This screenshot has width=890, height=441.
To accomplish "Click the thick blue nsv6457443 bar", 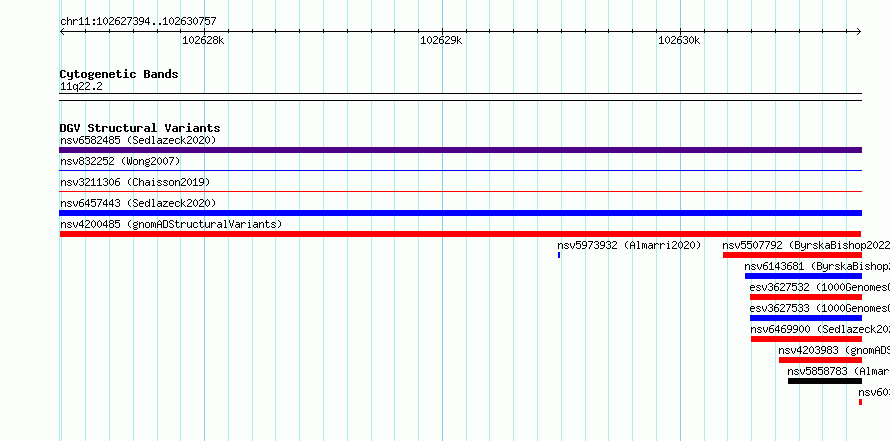I will pos(460,213).
